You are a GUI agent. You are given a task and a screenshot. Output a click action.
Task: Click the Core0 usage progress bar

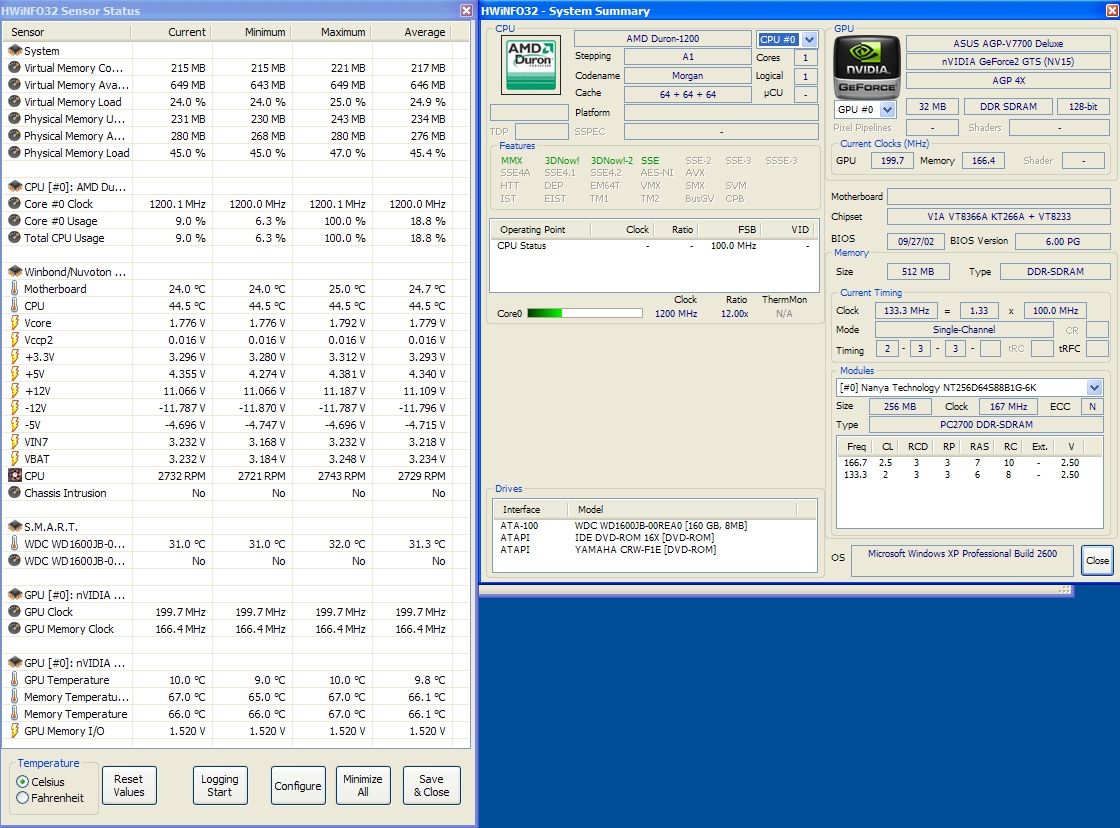tap(584, 313)
